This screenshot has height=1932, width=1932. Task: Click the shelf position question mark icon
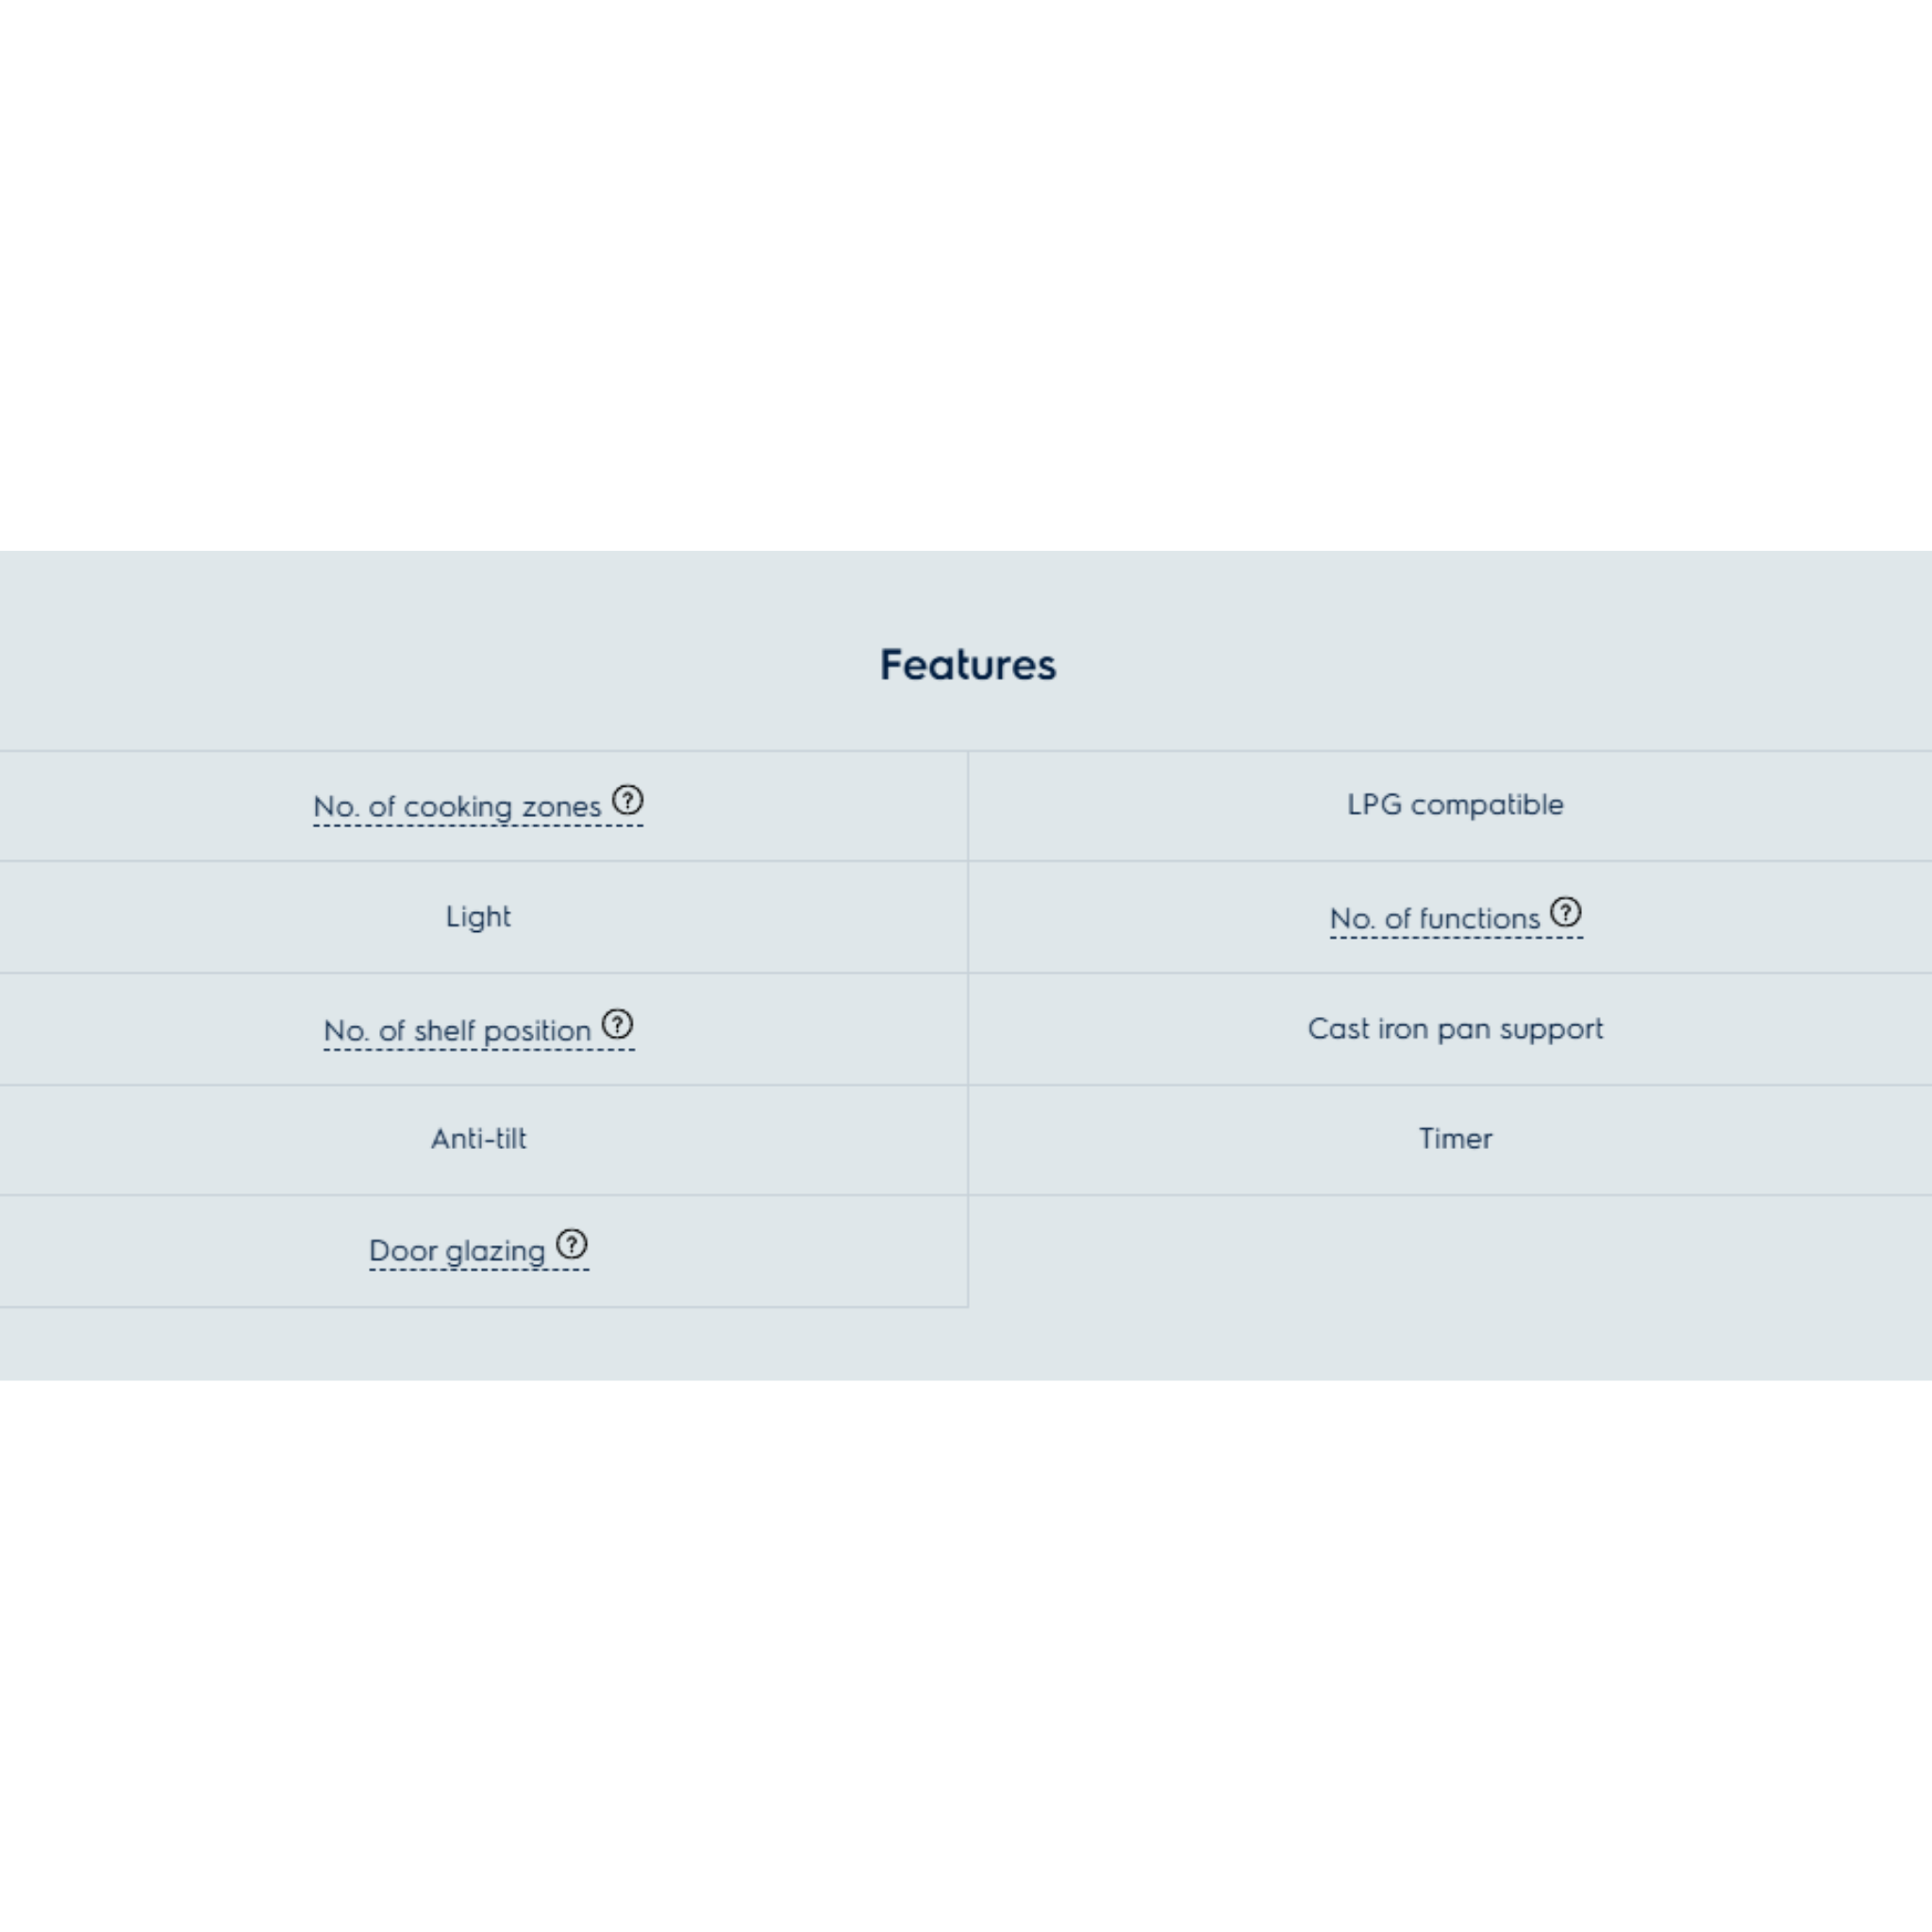click(x=617, y=1024)
